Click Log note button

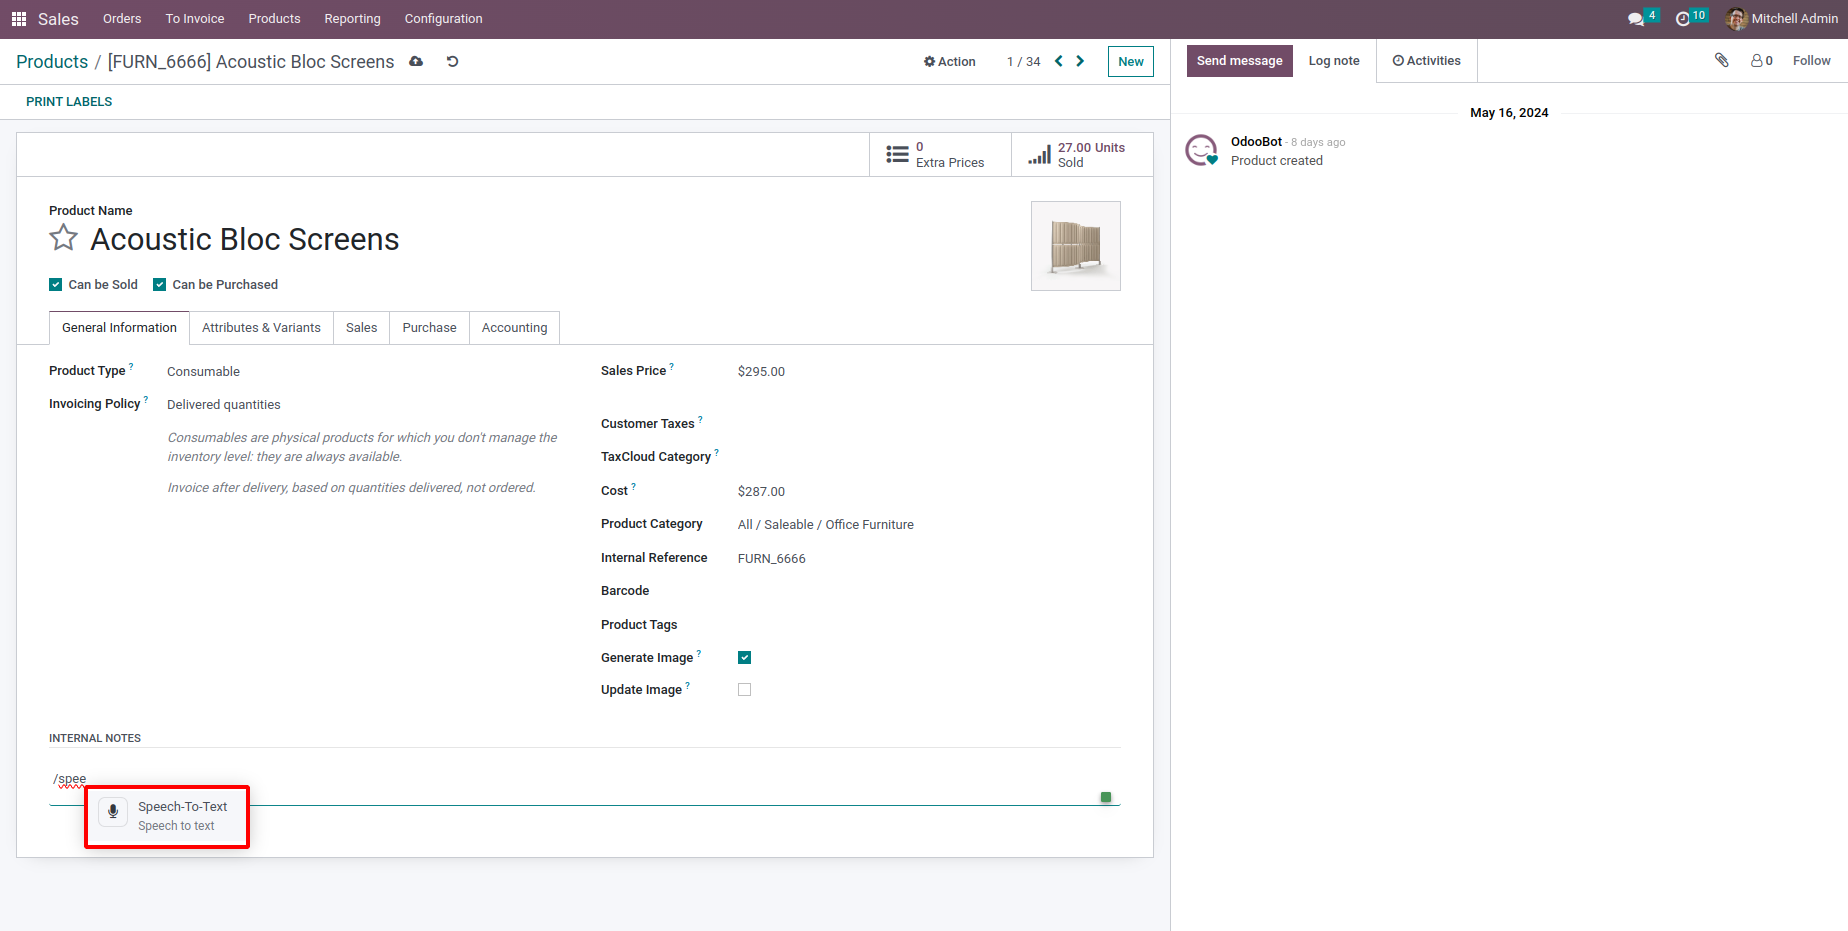pyautogui.click(x=1334, y=61)
